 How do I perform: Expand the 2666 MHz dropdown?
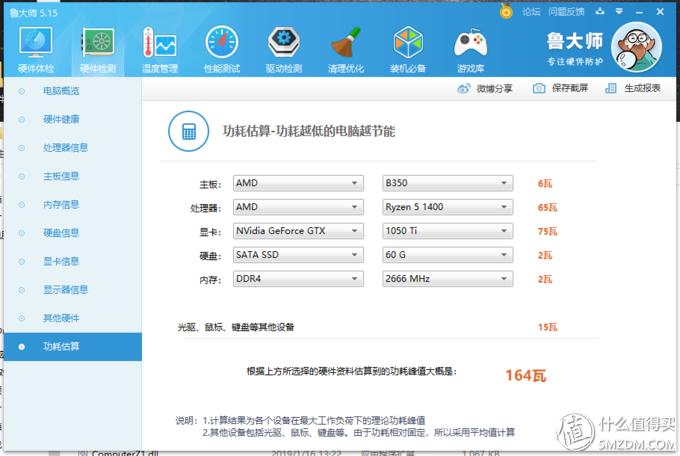(x=448, y=279)
